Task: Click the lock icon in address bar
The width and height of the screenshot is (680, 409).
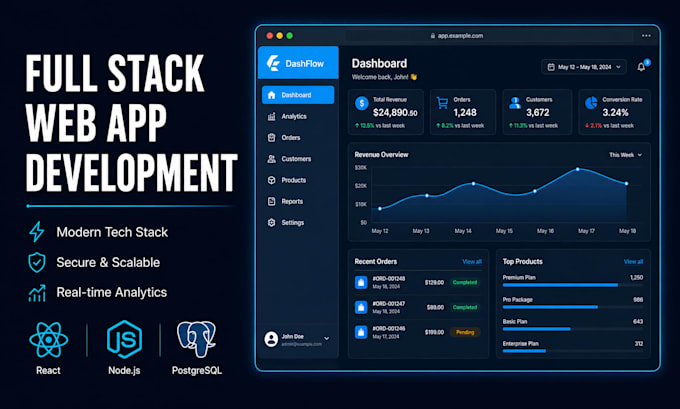Action: coord(432,36)
